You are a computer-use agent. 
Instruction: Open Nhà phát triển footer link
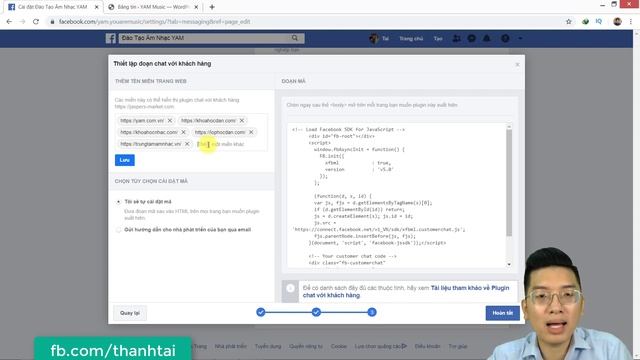231,346
